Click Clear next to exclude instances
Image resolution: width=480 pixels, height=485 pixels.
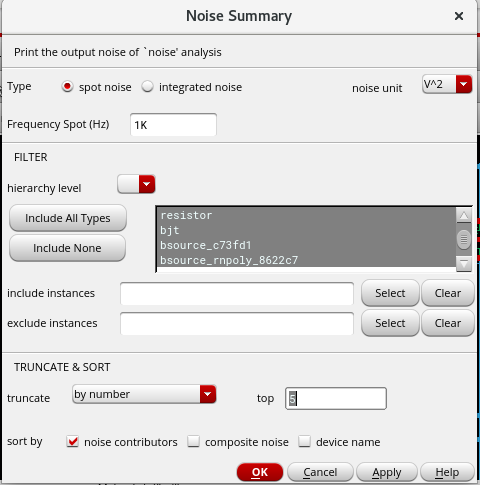coord(448,323)
